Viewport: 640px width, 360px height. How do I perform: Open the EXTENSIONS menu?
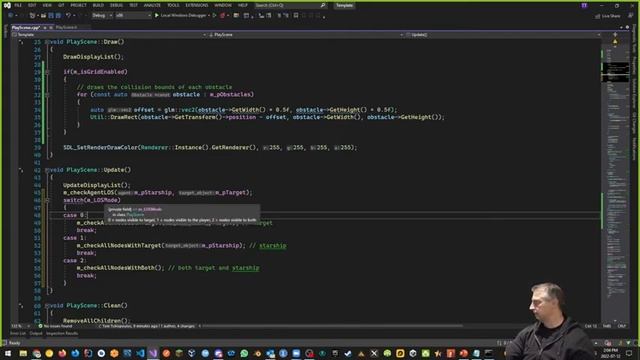[197, 5]
